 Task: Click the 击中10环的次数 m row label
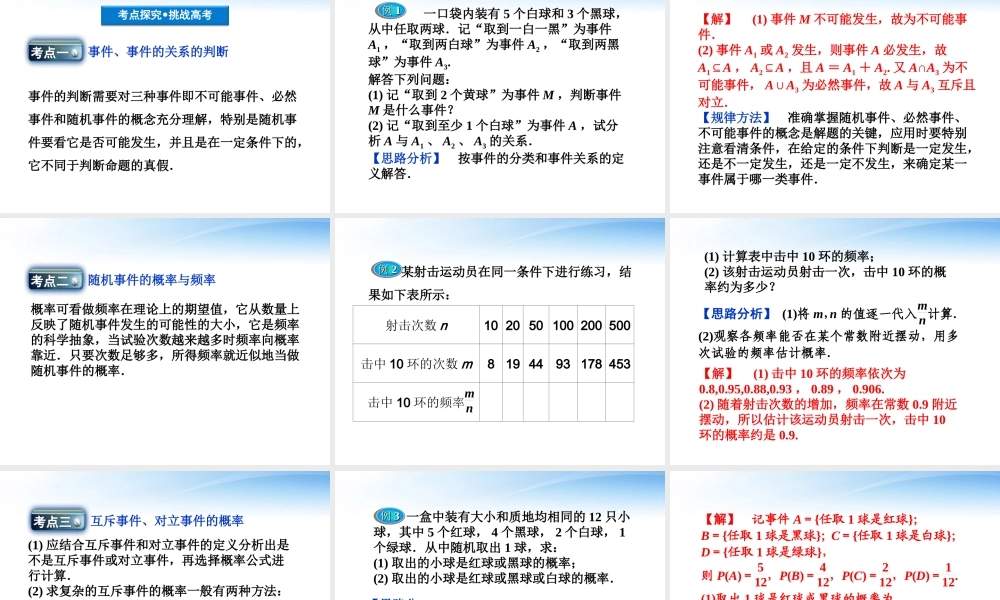416,363
